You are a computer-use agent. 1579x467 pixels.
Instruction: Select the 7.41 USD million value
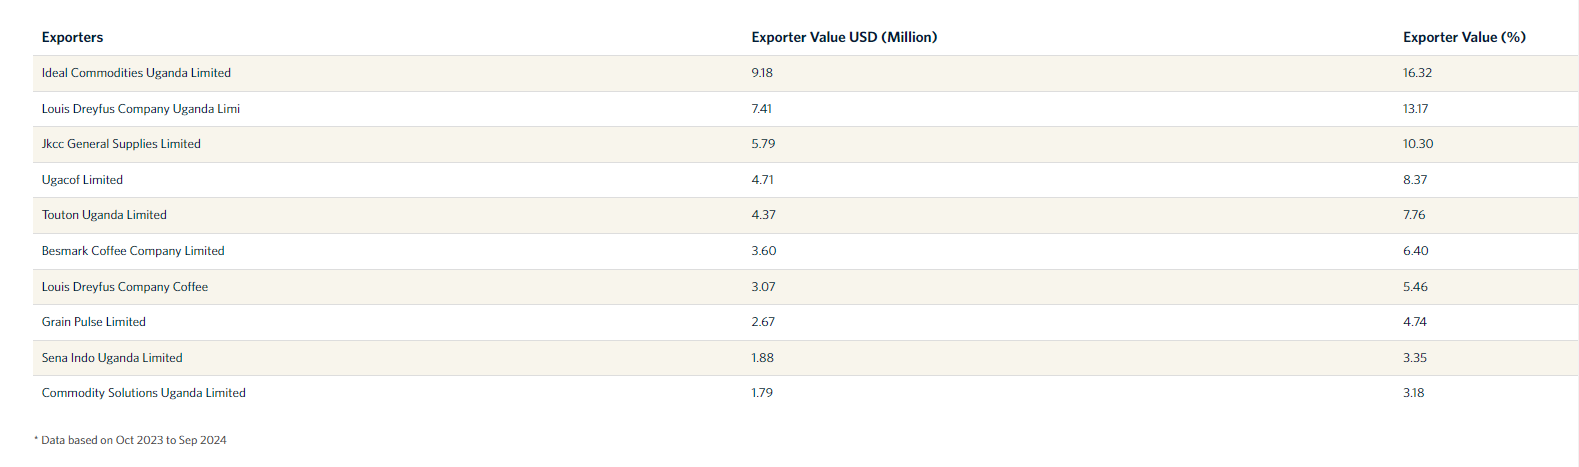point(762,109)
